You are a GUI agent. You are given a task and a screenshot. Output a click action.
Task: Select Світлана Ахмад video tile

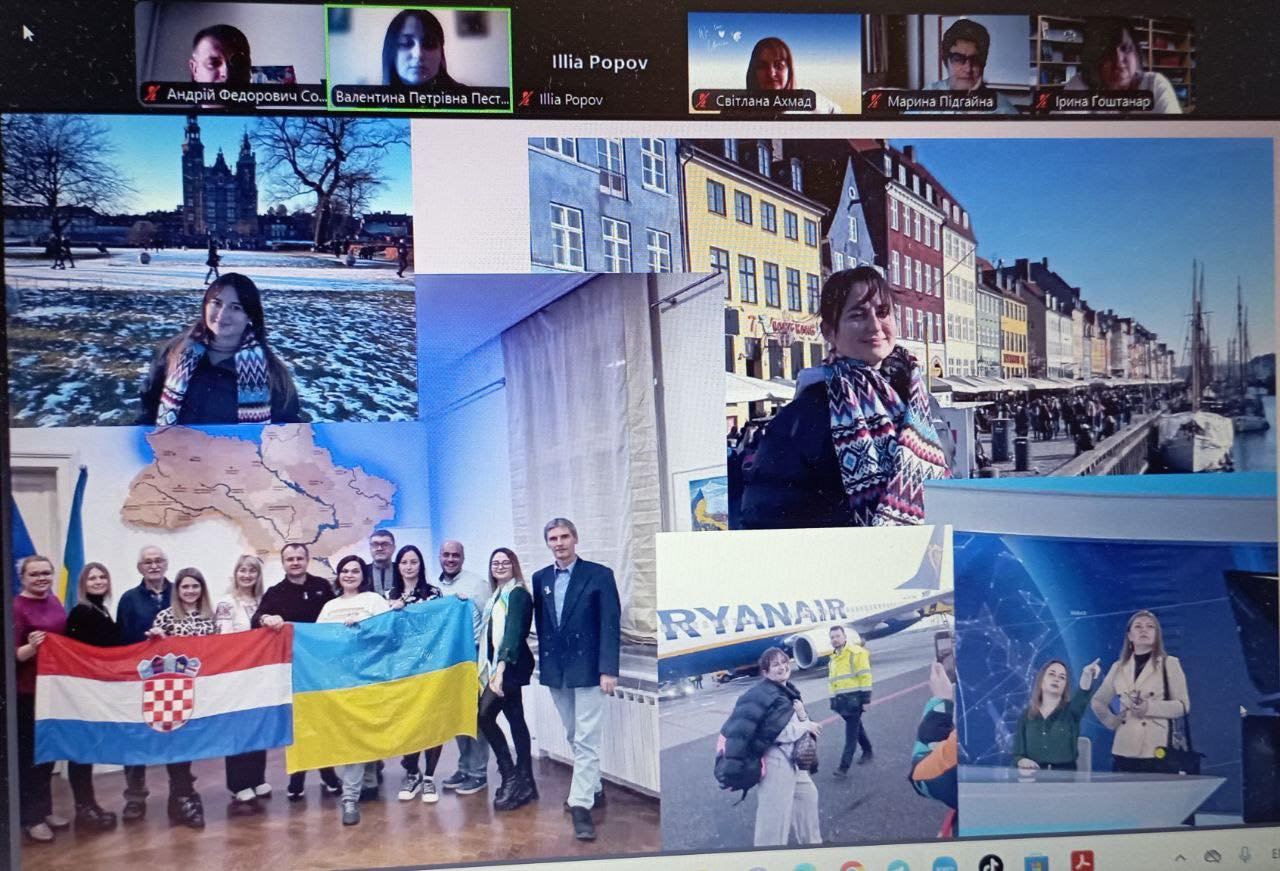click(x=774, y=62)
